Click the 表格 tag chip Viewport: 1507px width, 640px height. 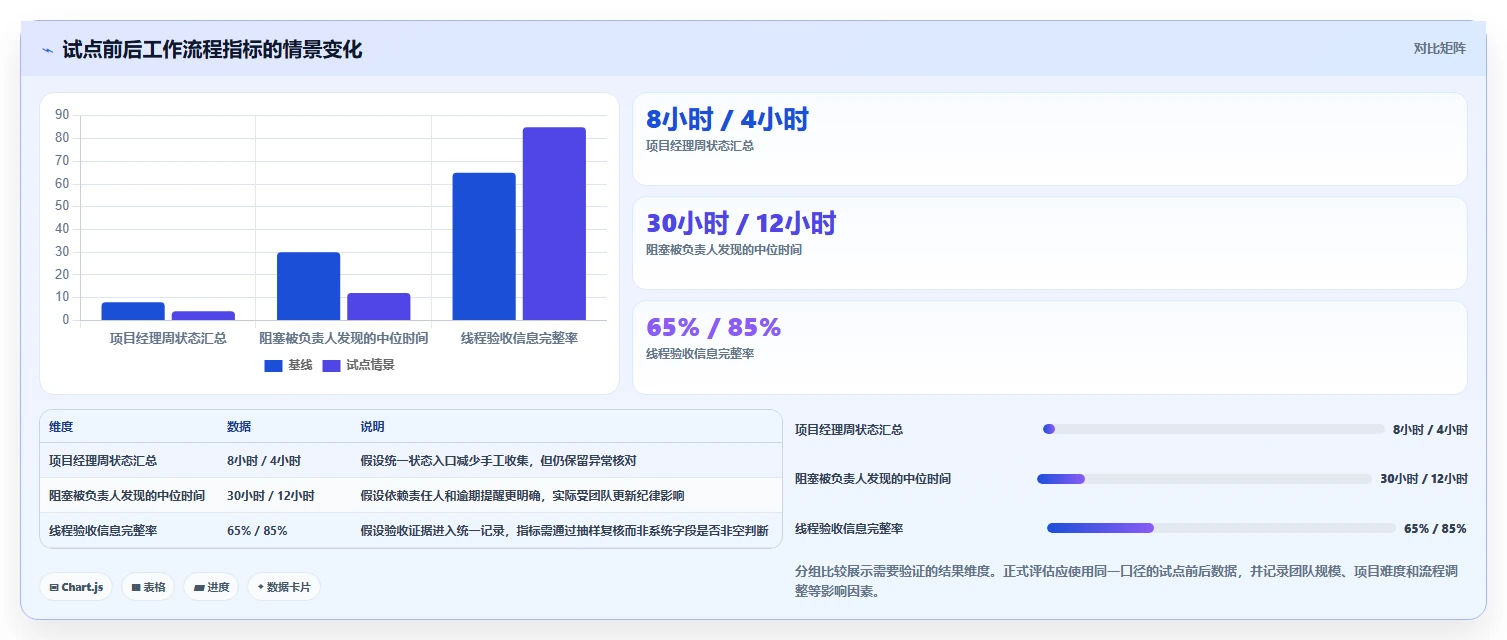[x=148, y=587]
